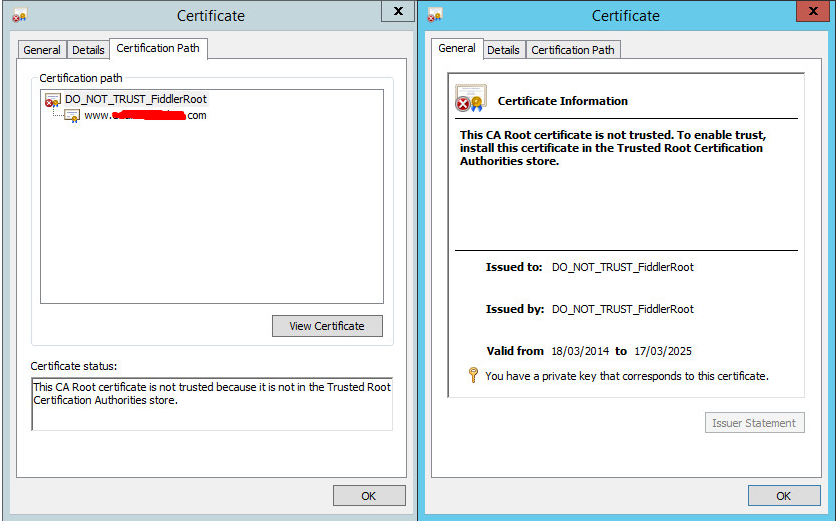The image size is (836, 521).
Task: Click the Certificate status label
Action: coord(74,366)
